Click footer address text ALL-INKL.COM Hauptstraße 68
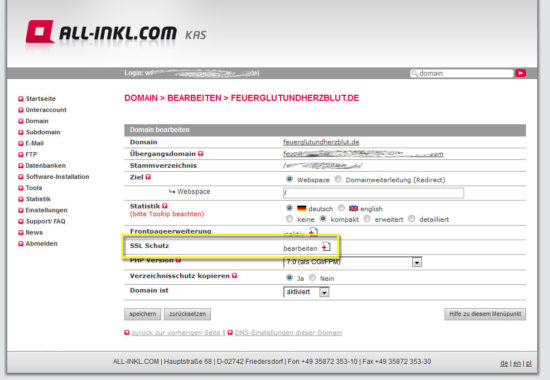This screenshot has height=380, width=550. click(x=162, y=361)
